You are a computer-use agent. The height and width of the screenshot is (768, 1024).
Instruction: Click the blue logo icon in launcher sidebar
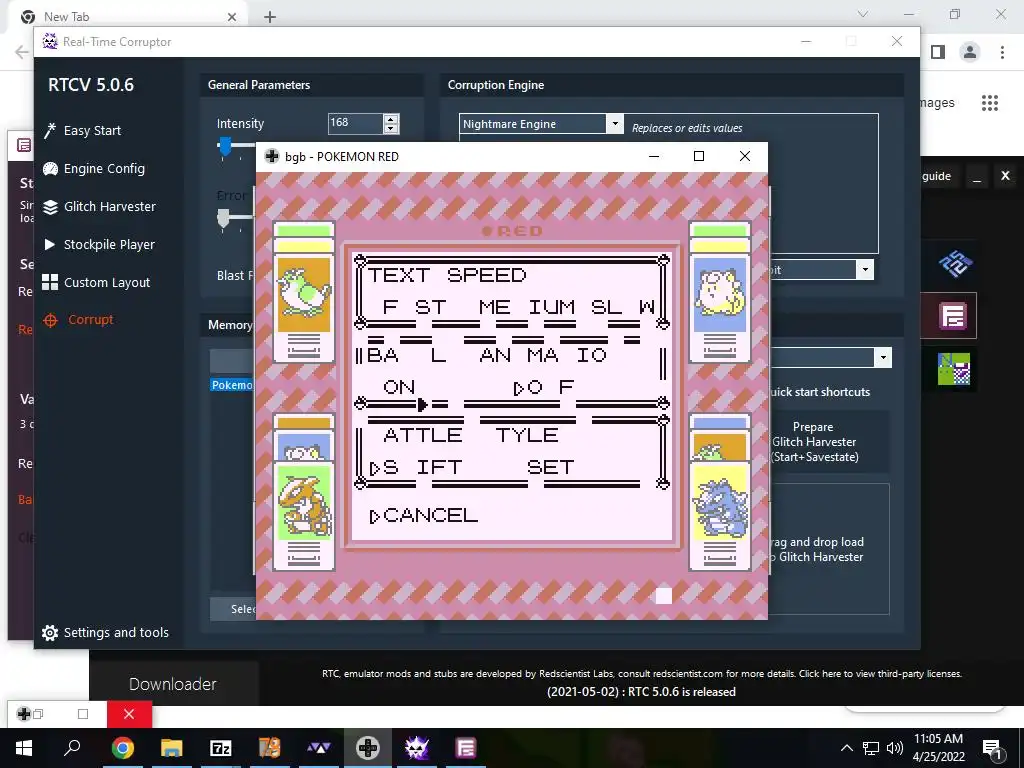pyautogui.click(x=955, y=263)
